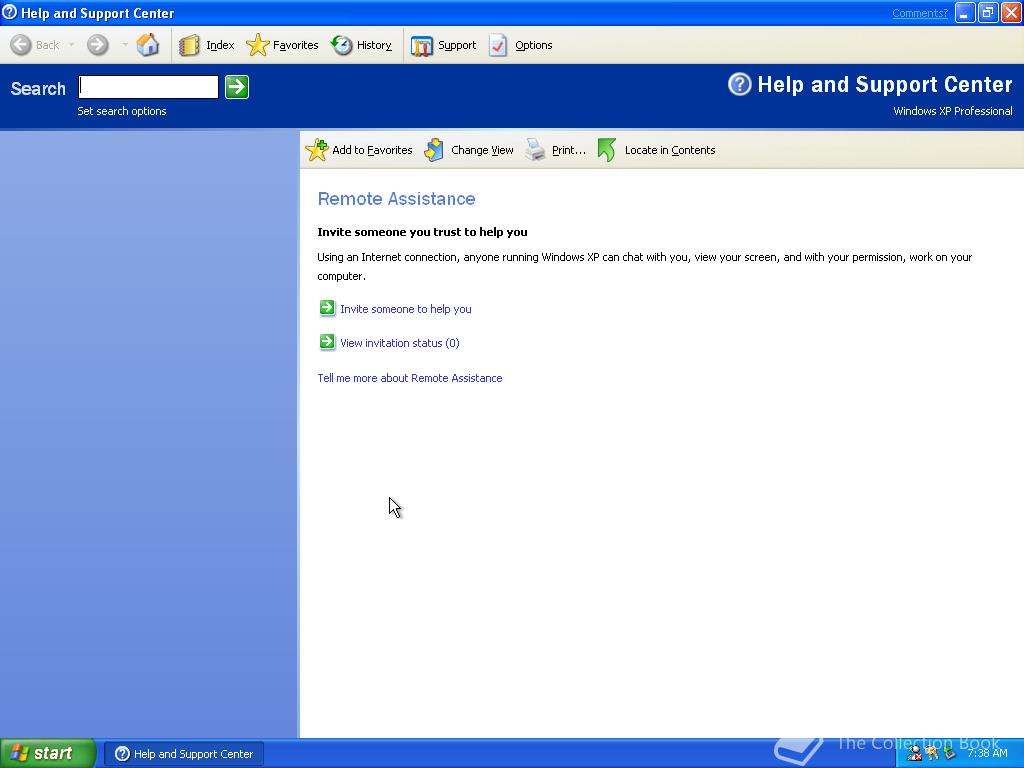
Task: Click the red X network tray icon
Action: [914, 754]
